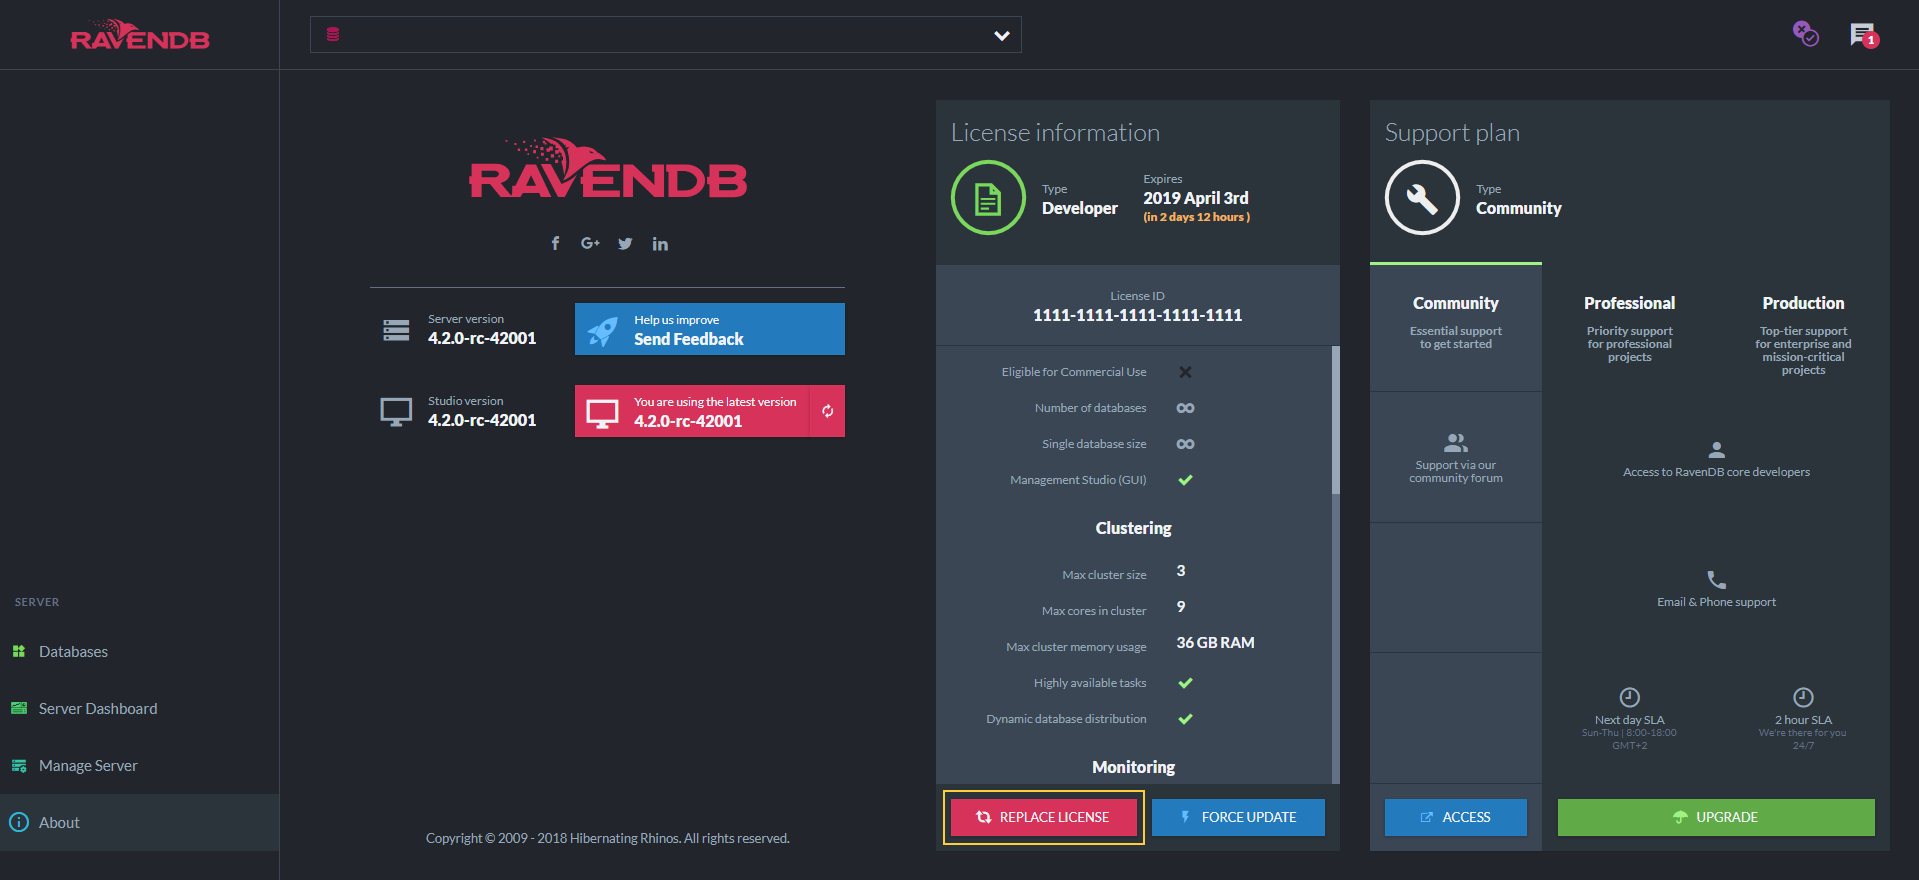Select About in the sidebar
1919x880 pixels.
(139, 822)
